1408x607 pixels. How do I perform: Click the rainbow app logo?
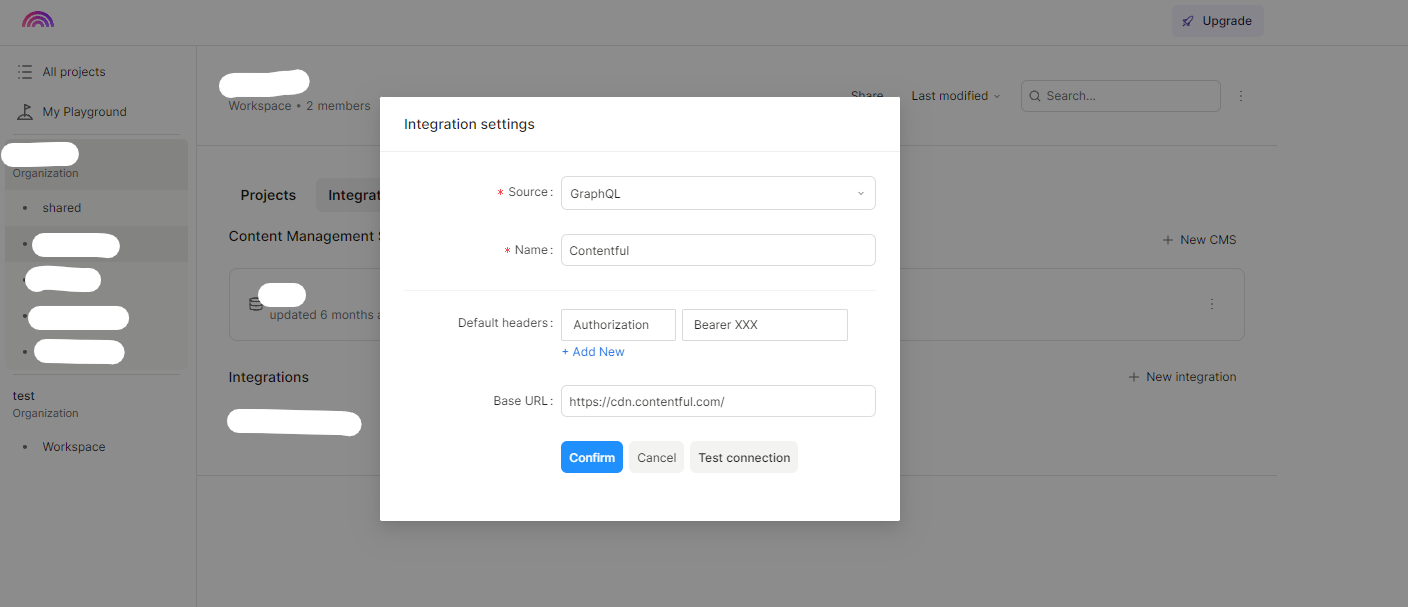pyautogui.click(x=38, y=19)
